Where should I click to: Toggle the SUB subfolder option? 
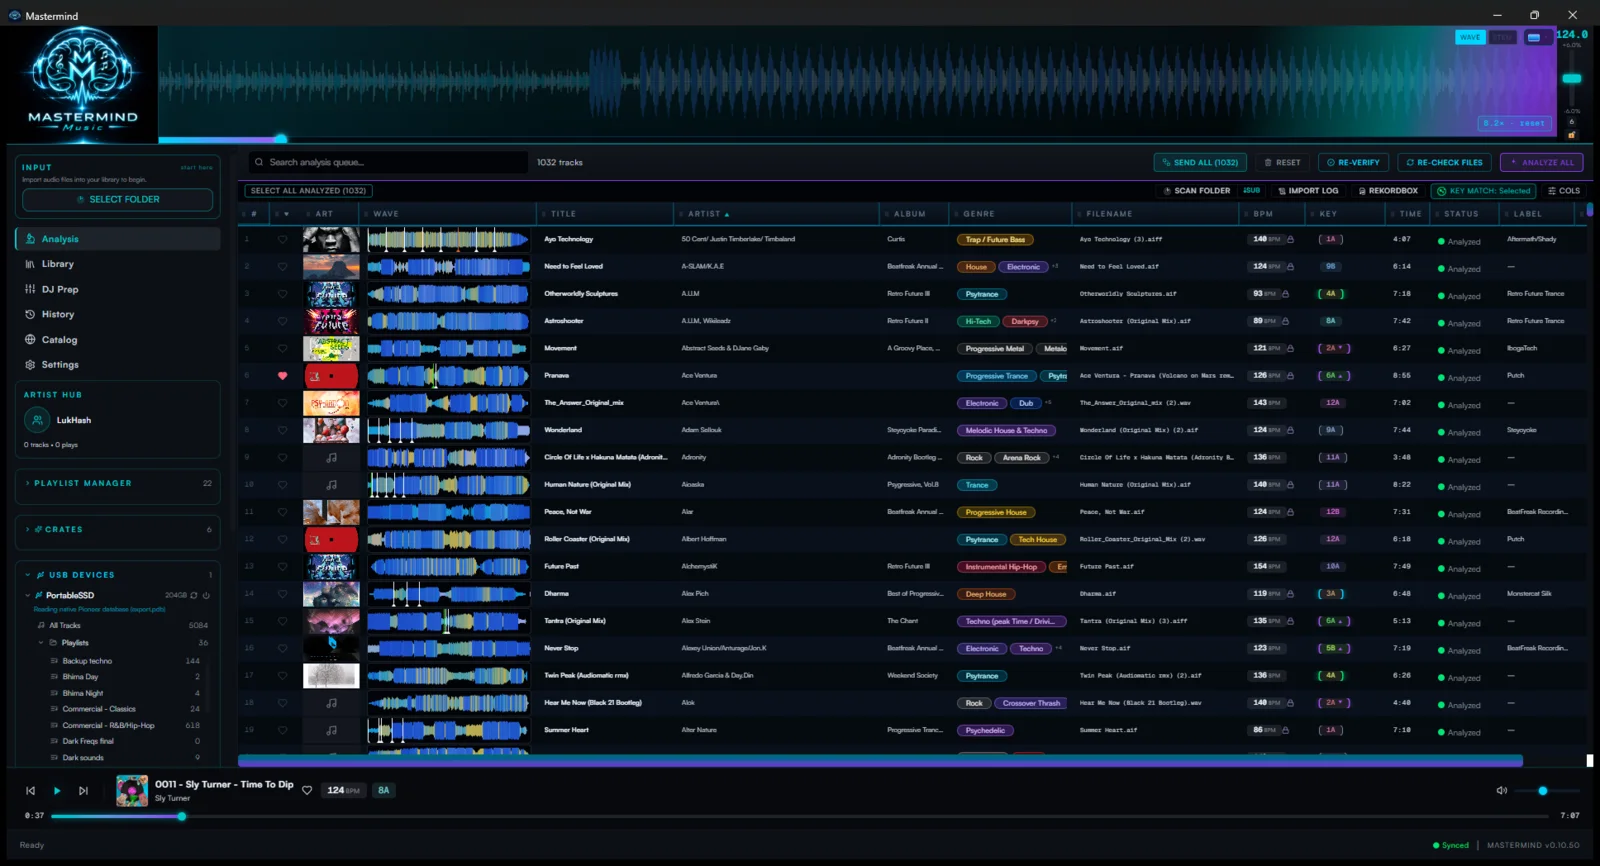[x=1252, y=191]
